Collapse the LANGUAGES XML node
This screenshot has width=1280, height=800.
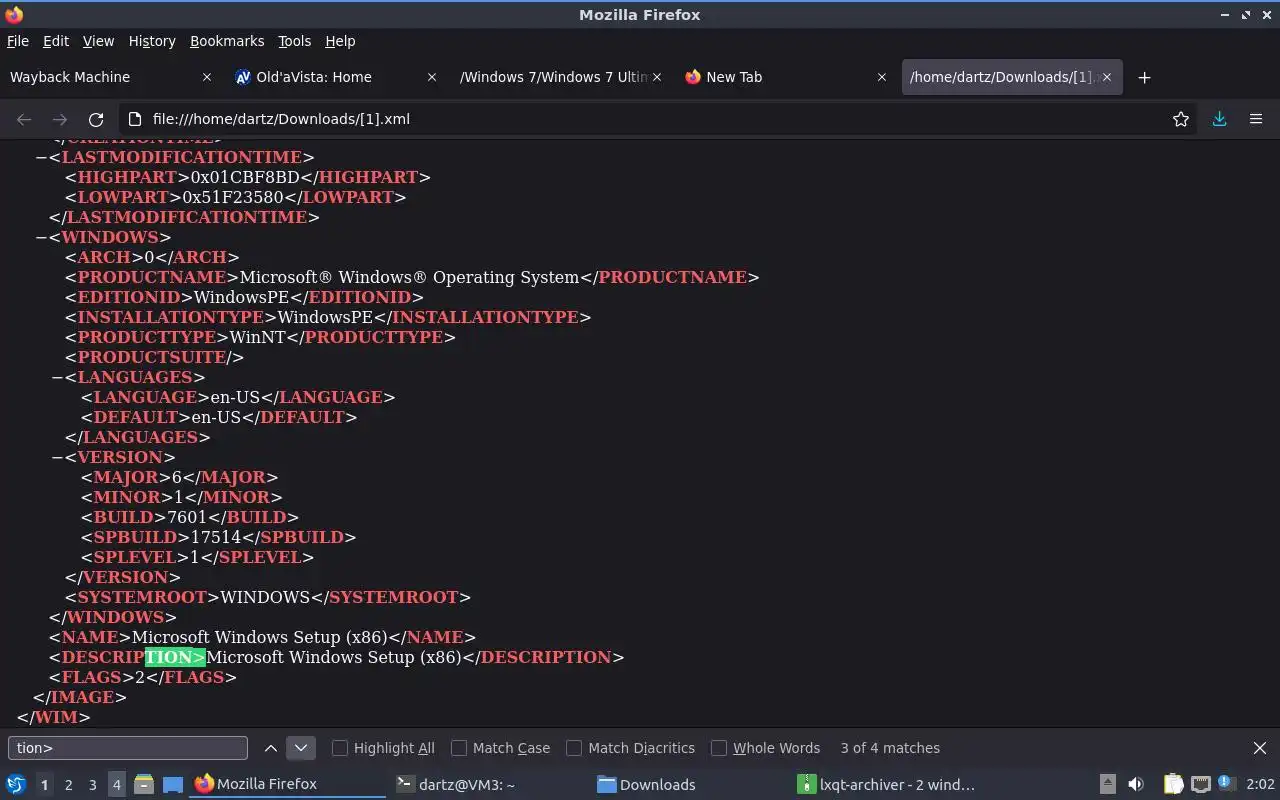(x=57, y=377)
